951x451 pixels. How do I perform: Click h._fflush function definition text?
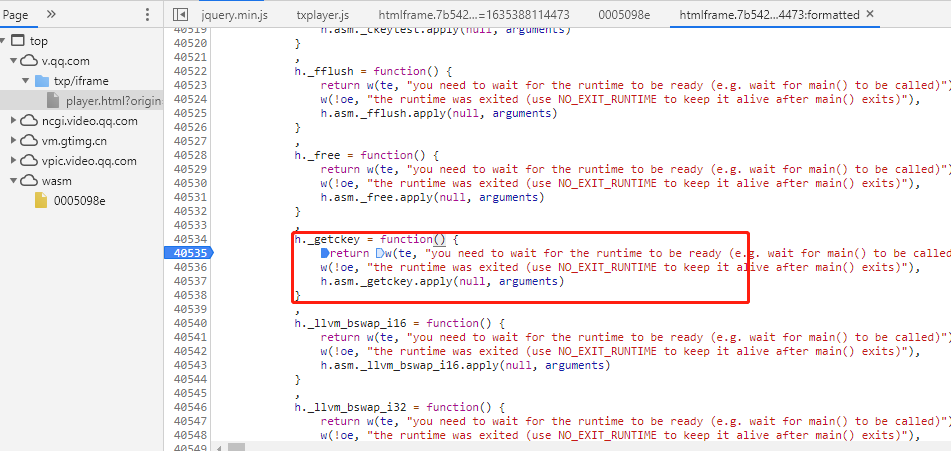click(372, 71)
